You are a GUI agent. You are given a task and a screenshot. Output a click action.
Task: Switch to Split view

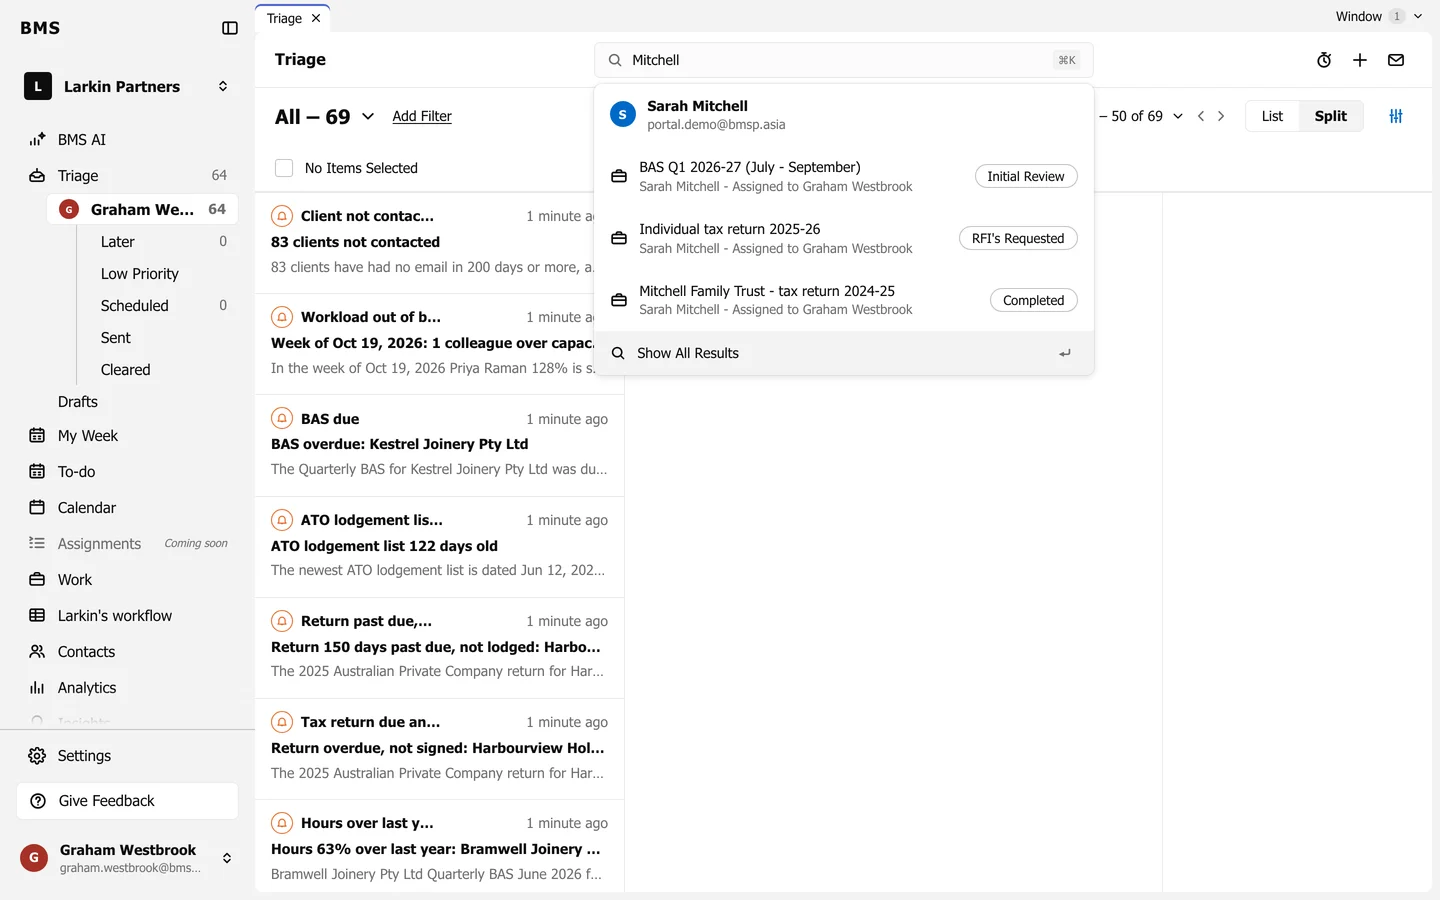[x=1330, y=116]
